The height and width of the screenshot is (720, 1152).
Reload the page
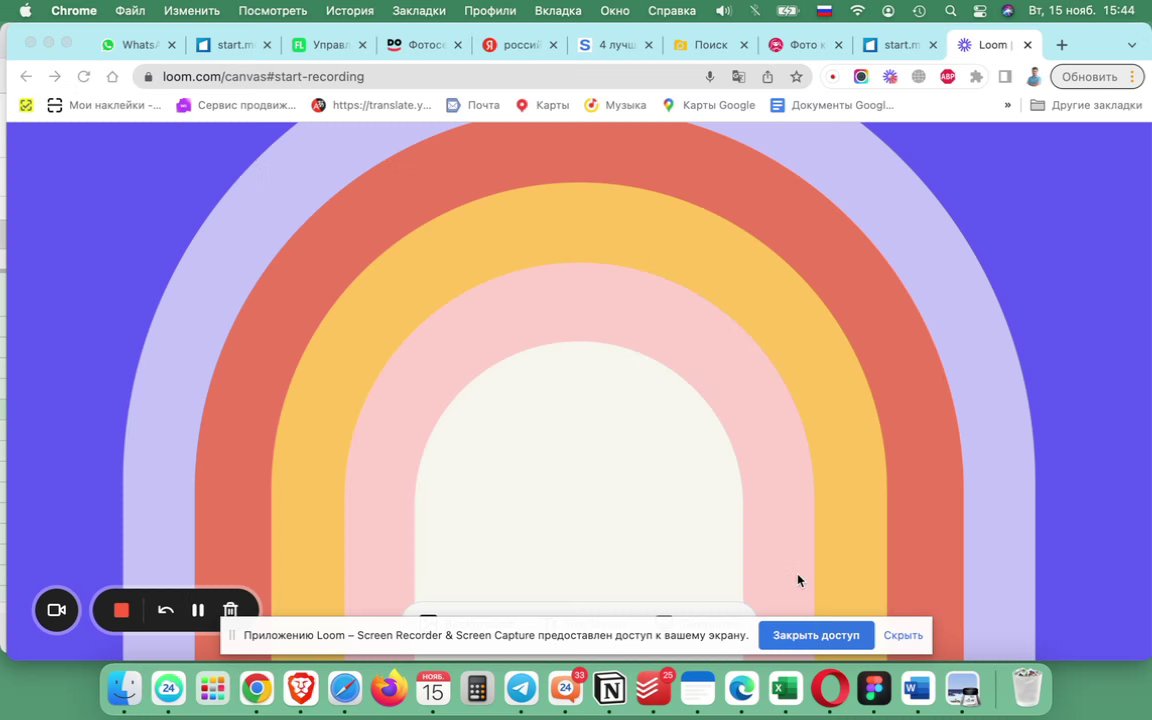84,76
